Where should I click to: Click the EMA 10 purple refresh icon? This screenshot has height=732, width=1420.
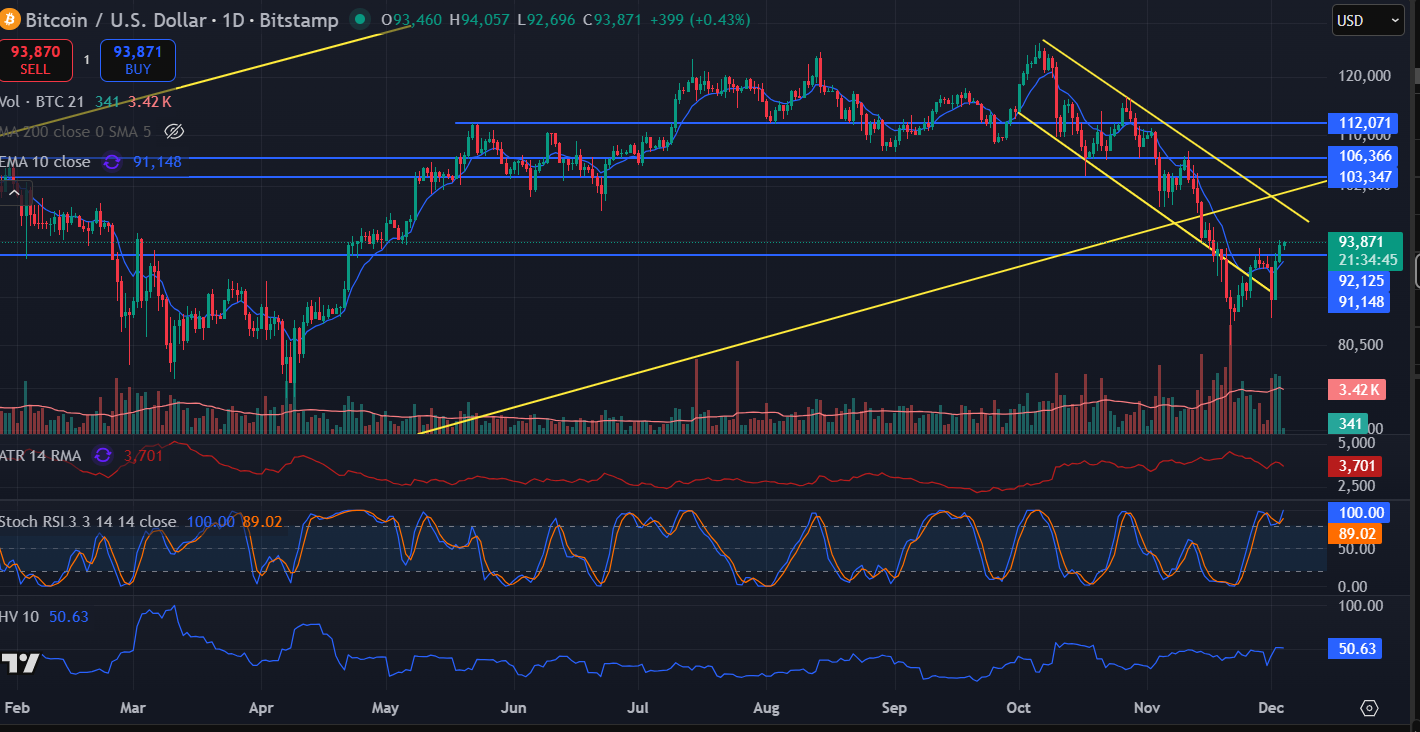click(x=112, y=162)
